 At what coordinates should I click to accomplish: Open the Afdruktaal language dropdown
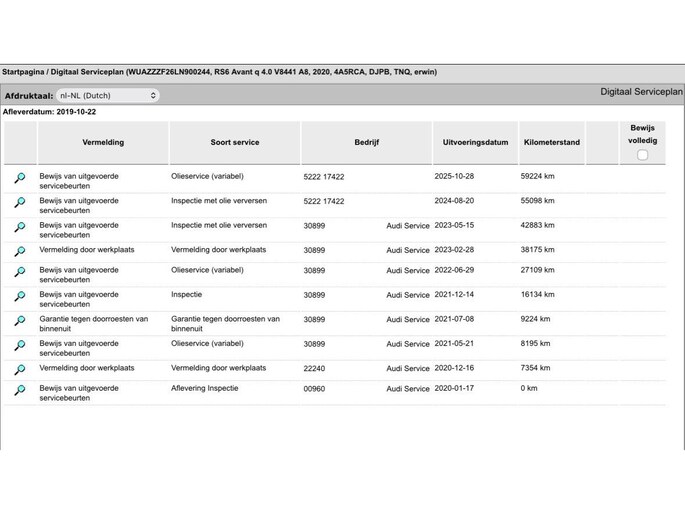107,96
